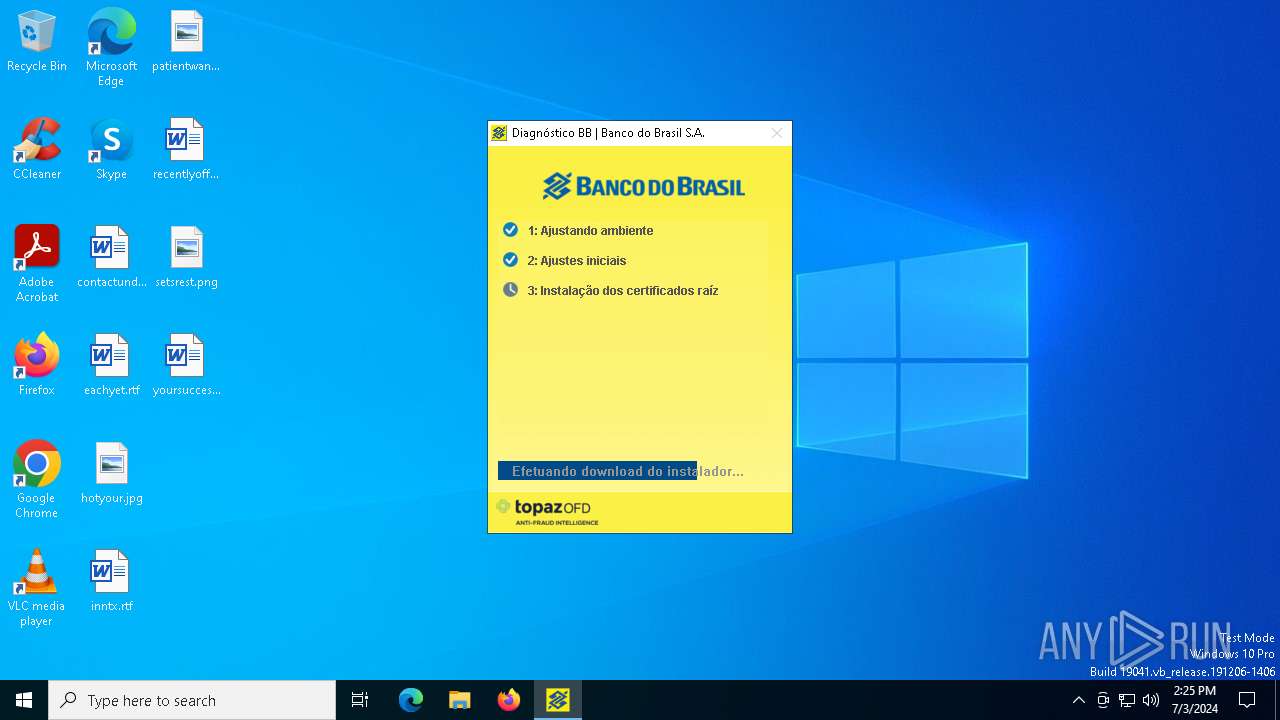Open the clock showing 2:25 PM

point(1195,700)
